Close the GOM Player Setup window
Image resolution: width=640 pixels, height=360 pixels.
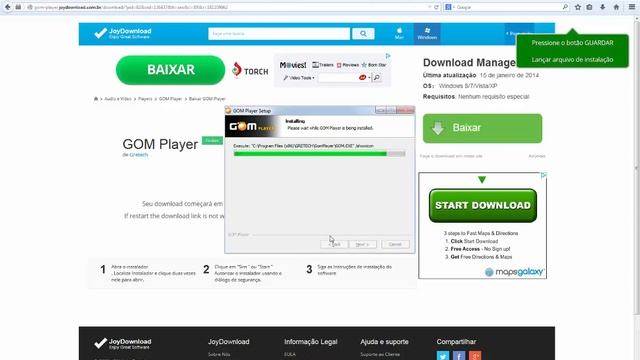point(405,110)
